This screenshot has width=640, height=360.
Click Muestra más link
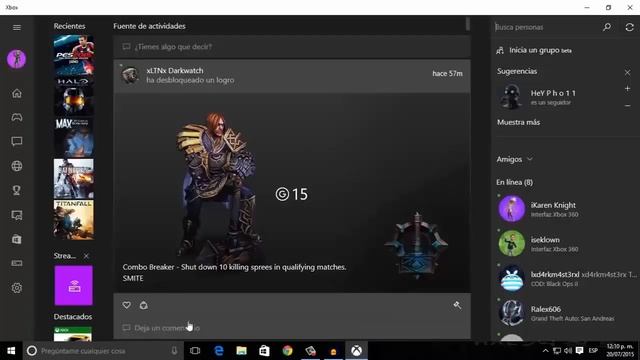[x=518, y=122]
